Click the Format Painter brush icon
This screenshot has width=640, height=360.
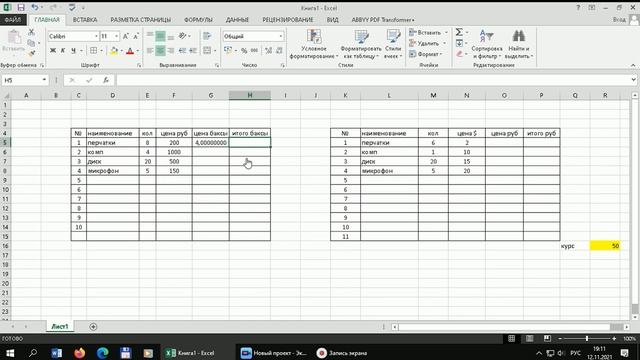coord(31,53)
